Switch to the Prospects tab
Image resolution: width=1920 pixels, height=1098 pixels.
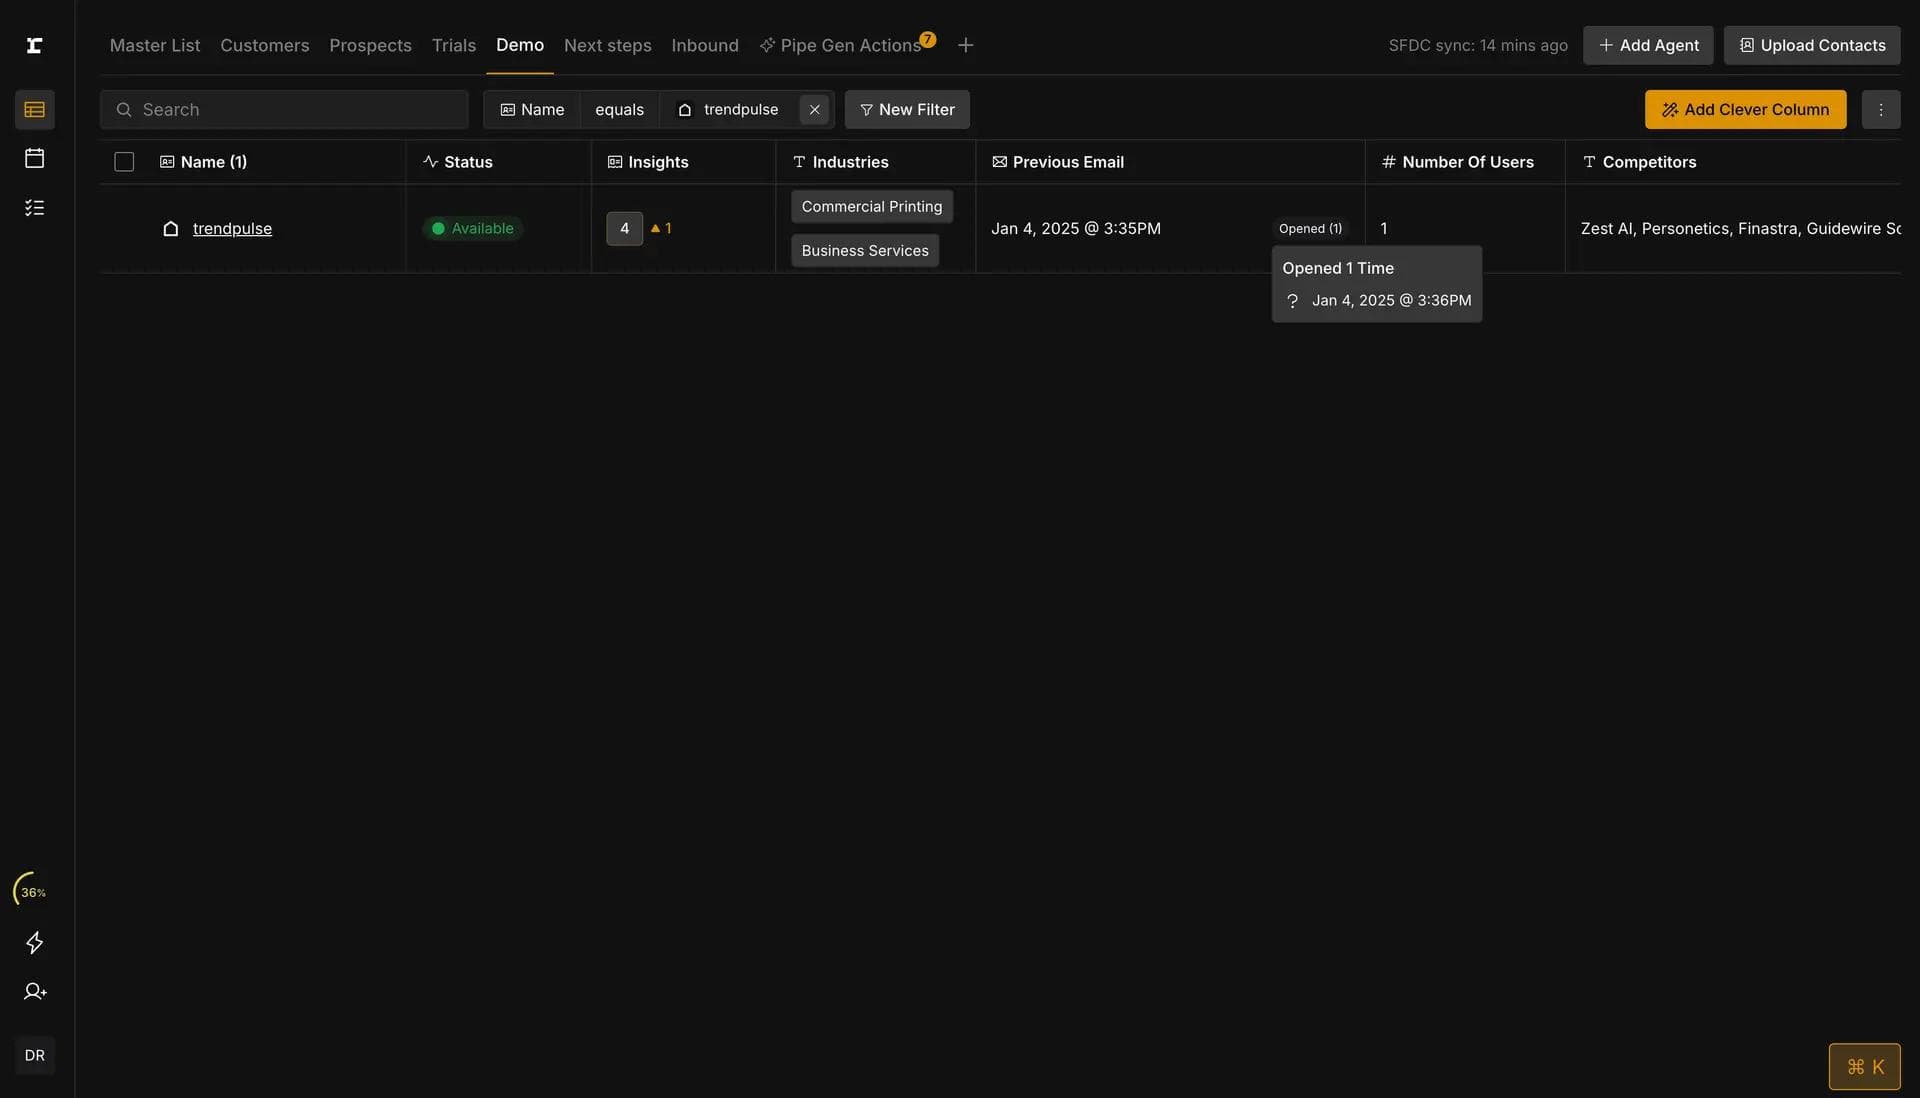coord(370,45)
